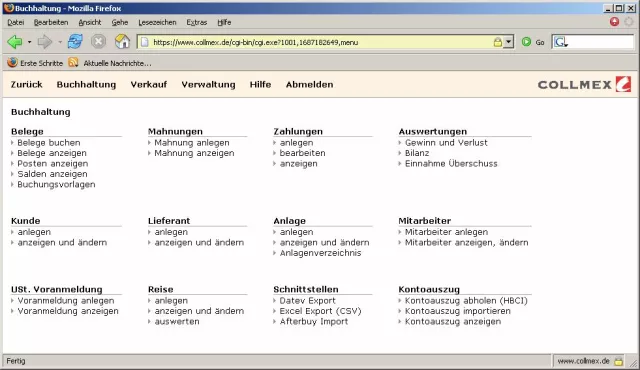
Task: Click the padlock icon in address bar
Action: point(498,42)
